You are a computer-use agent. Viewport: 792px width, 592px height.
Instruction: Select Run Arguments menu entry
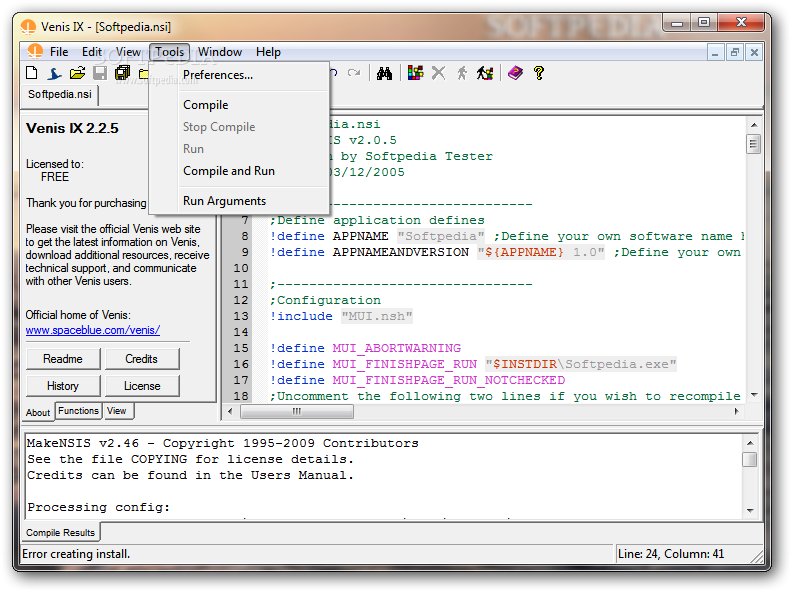coord(239,201)
